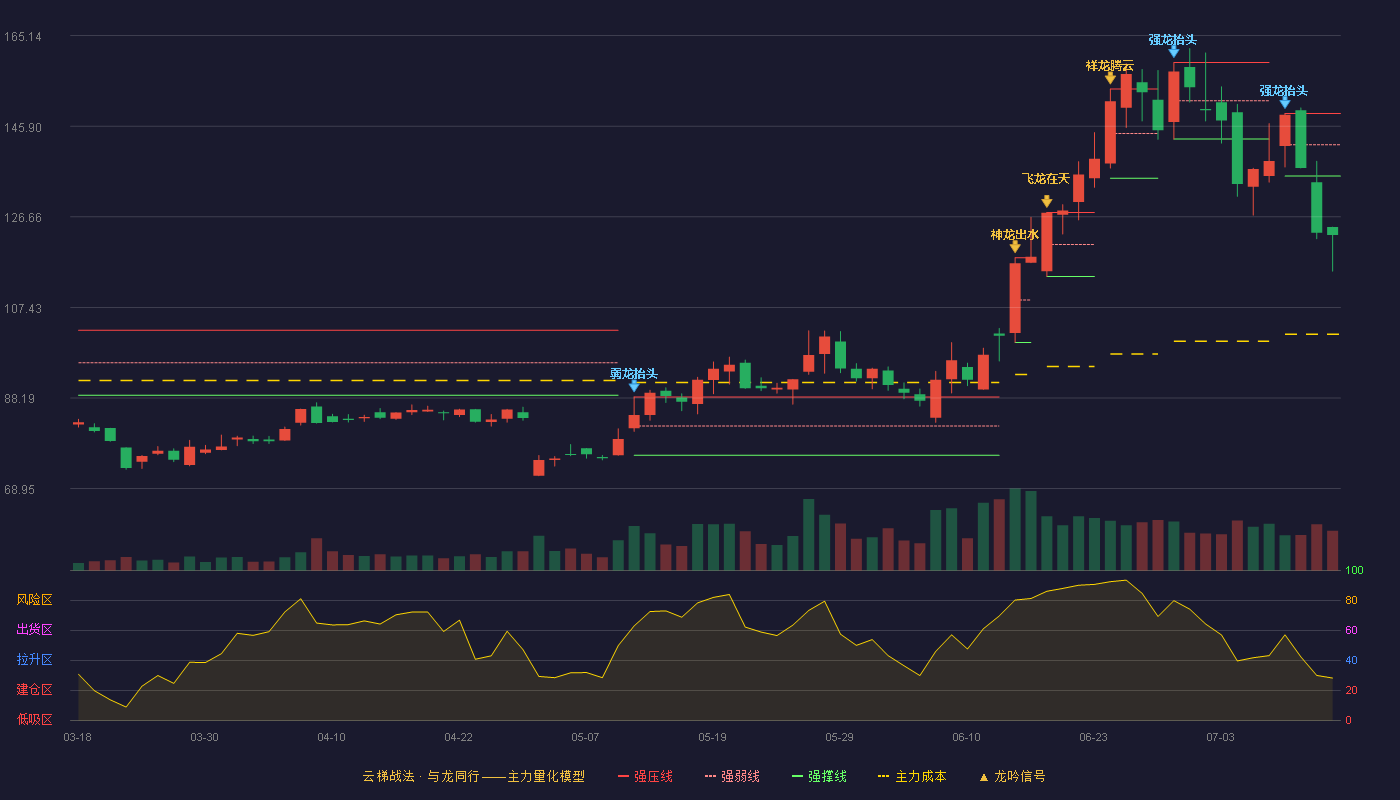Image resolution: width=1400 pixels, height=800 pixels.
Task: Click the 126.66 price axis label
Action: pyautogui.click(x=23, y=218)
